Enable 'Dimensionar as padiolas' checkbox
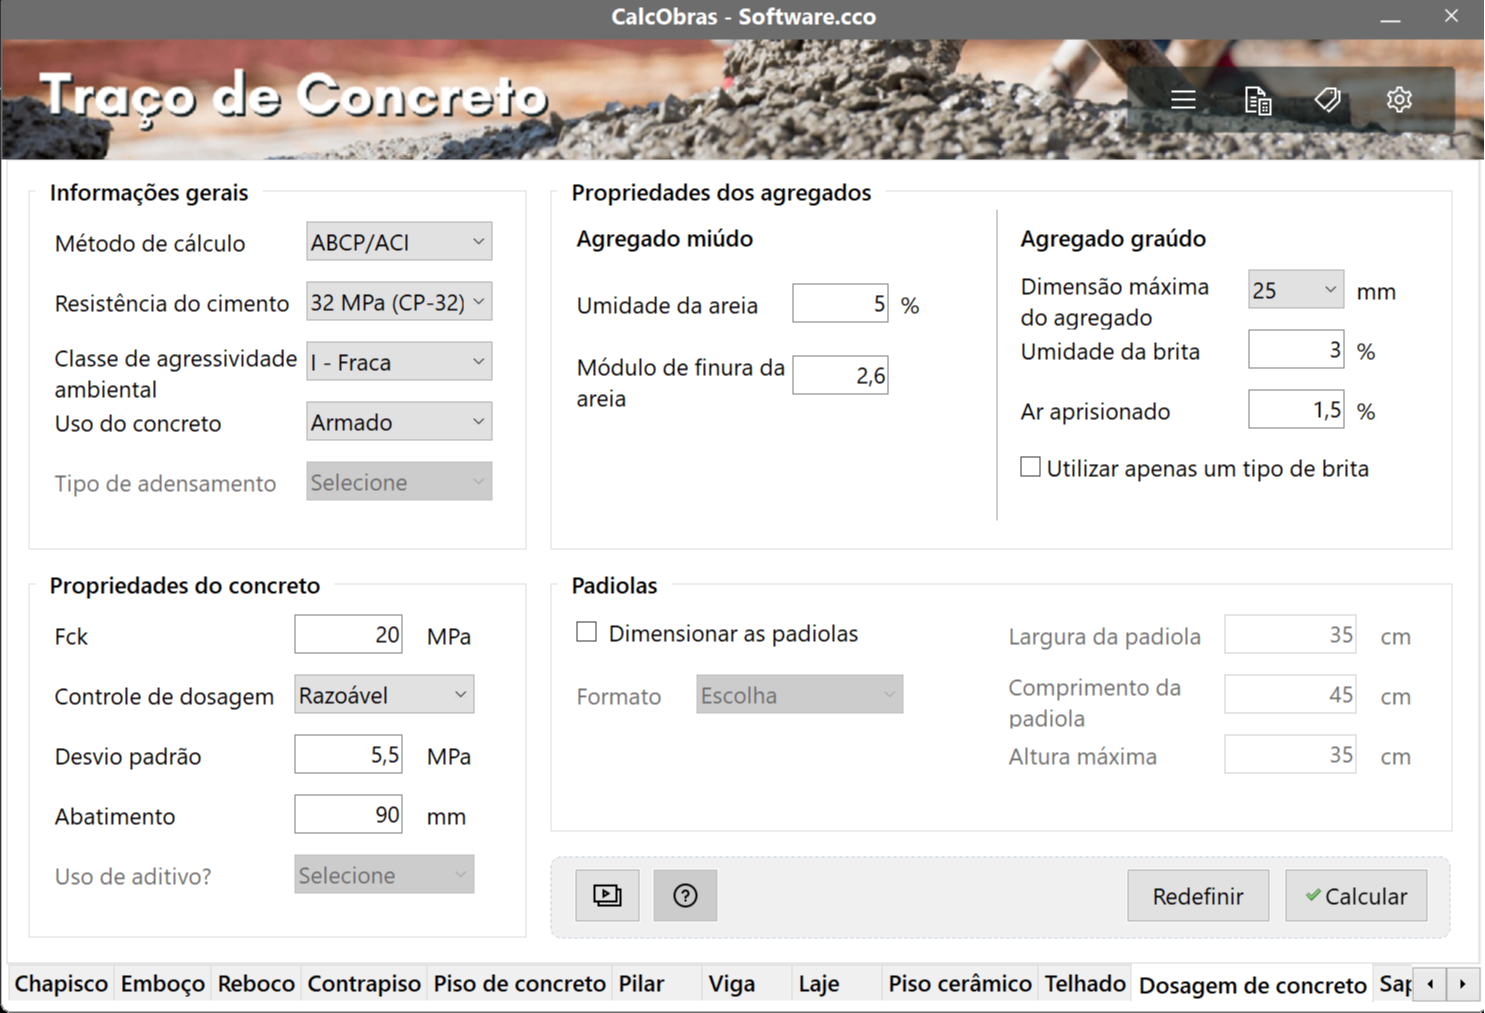The height and width of the screenshot is (1013, 1485). point(587,632)
